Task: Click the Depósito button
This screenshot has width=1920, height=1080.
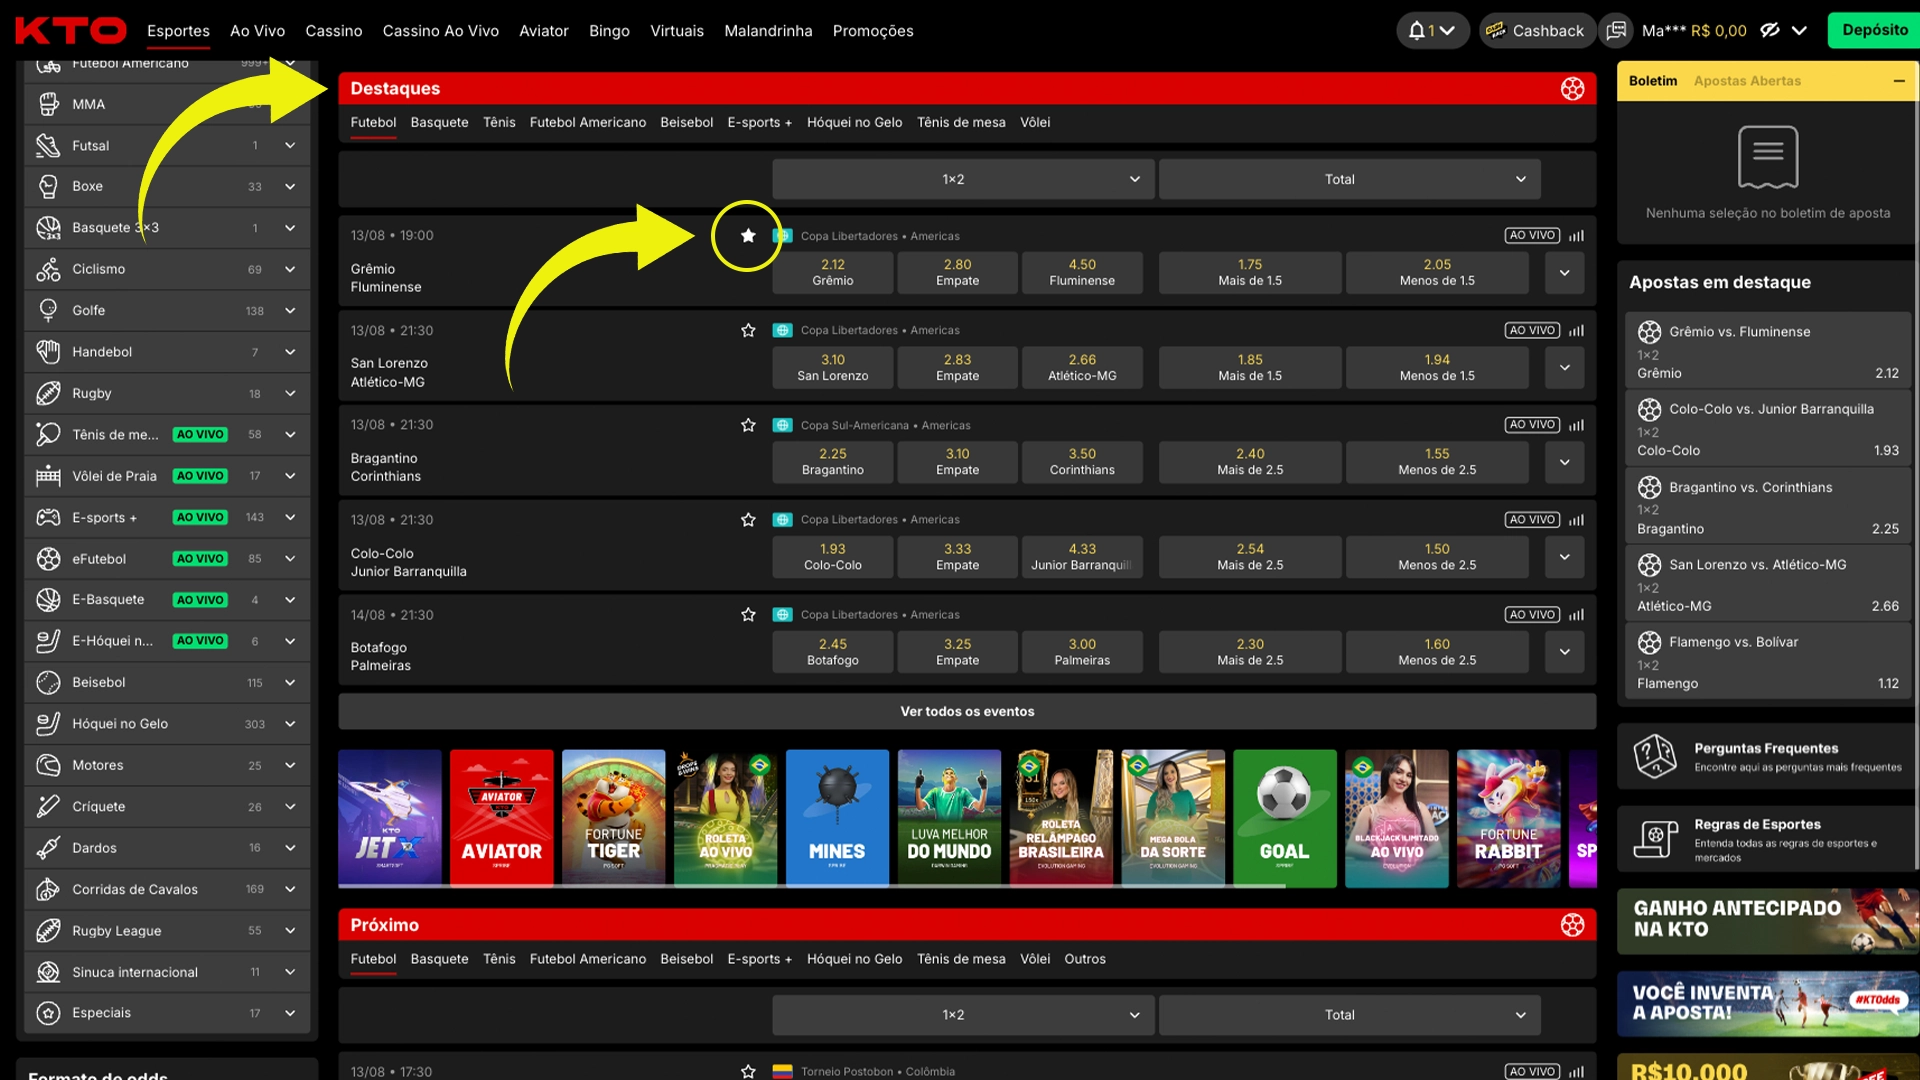Action: pos(1874,30)
